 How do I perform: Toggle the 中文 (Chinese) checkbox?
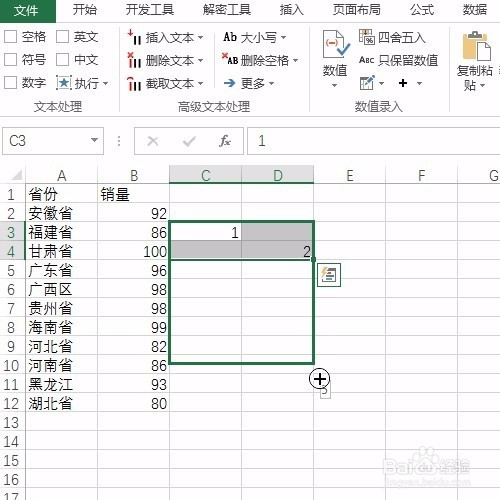click(x=62, y=60)
